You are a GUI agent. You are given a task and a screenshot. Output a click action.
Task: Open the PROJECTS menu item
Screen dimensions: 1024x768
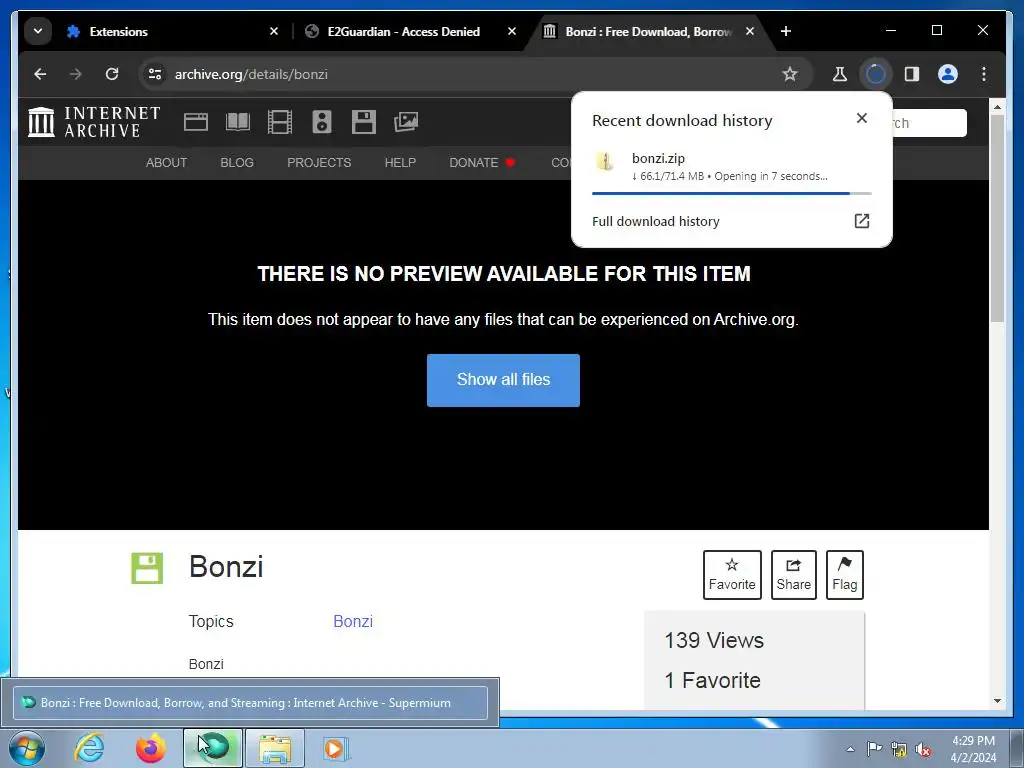pos(319,163)
